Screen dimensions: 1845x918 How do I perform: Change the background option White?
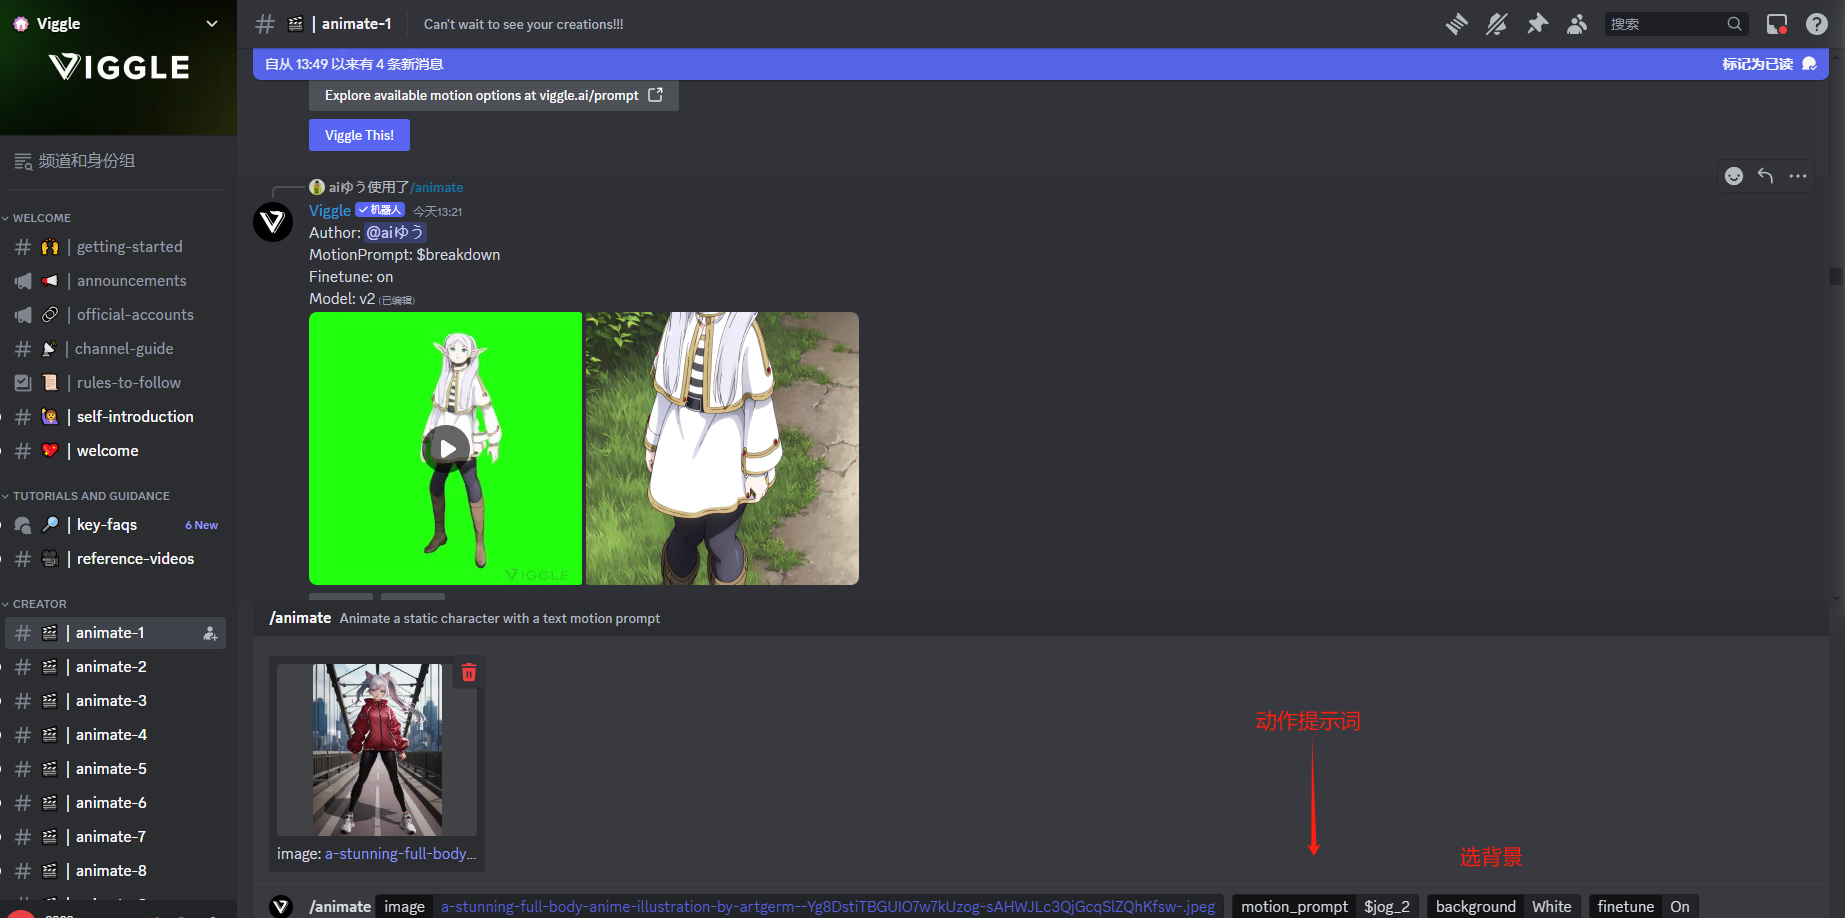[1552, 906]
